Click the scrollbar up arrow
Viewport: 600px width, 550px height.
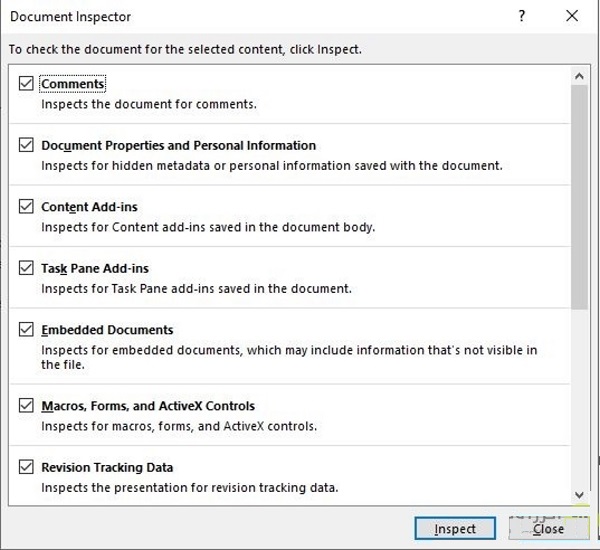coord(579,75)
